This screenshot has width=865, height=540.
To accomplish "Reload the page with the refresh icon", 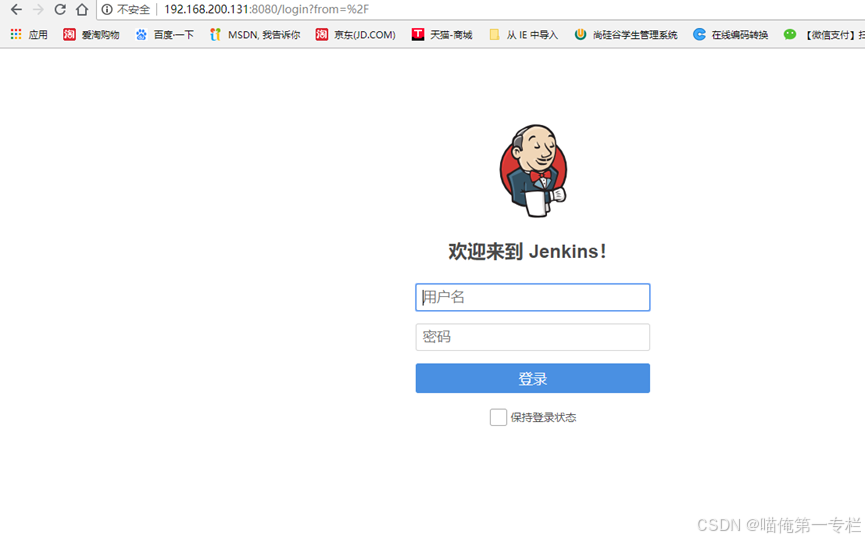I will tap(60, 9).
